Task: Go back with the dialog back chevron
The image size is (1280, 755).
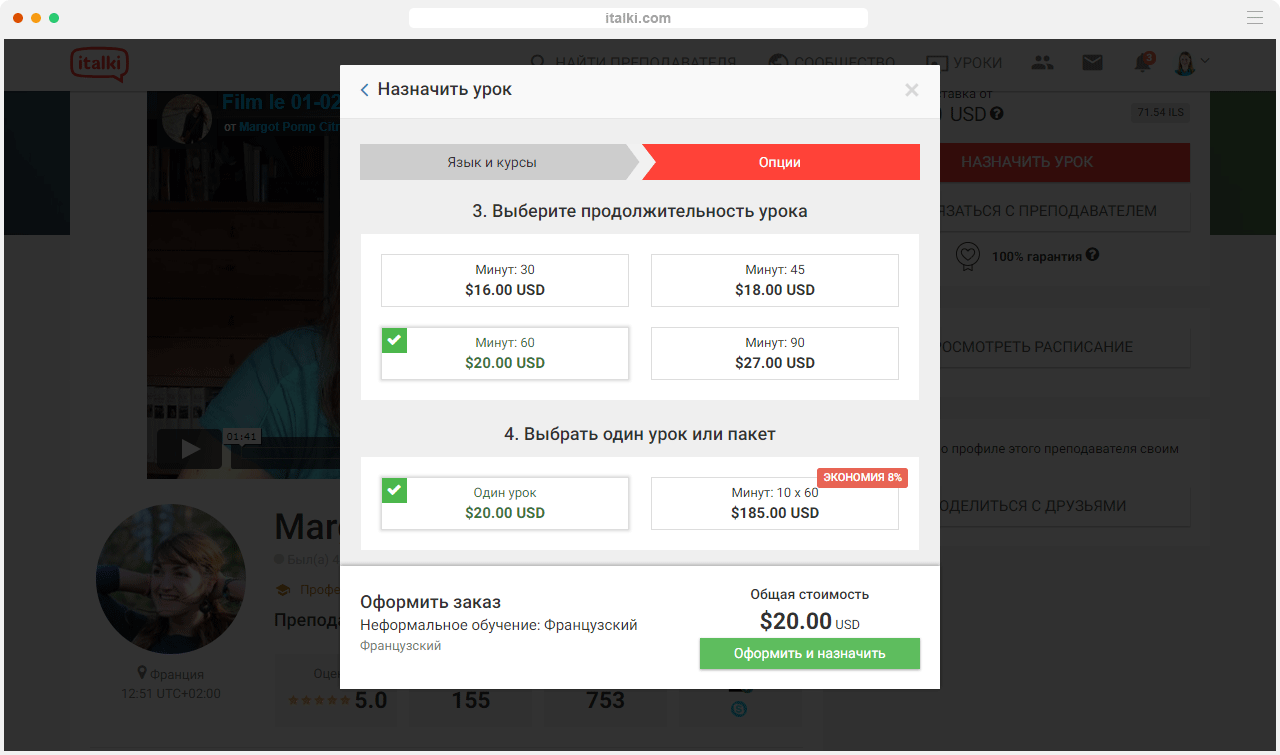Action: click(365, 90)
